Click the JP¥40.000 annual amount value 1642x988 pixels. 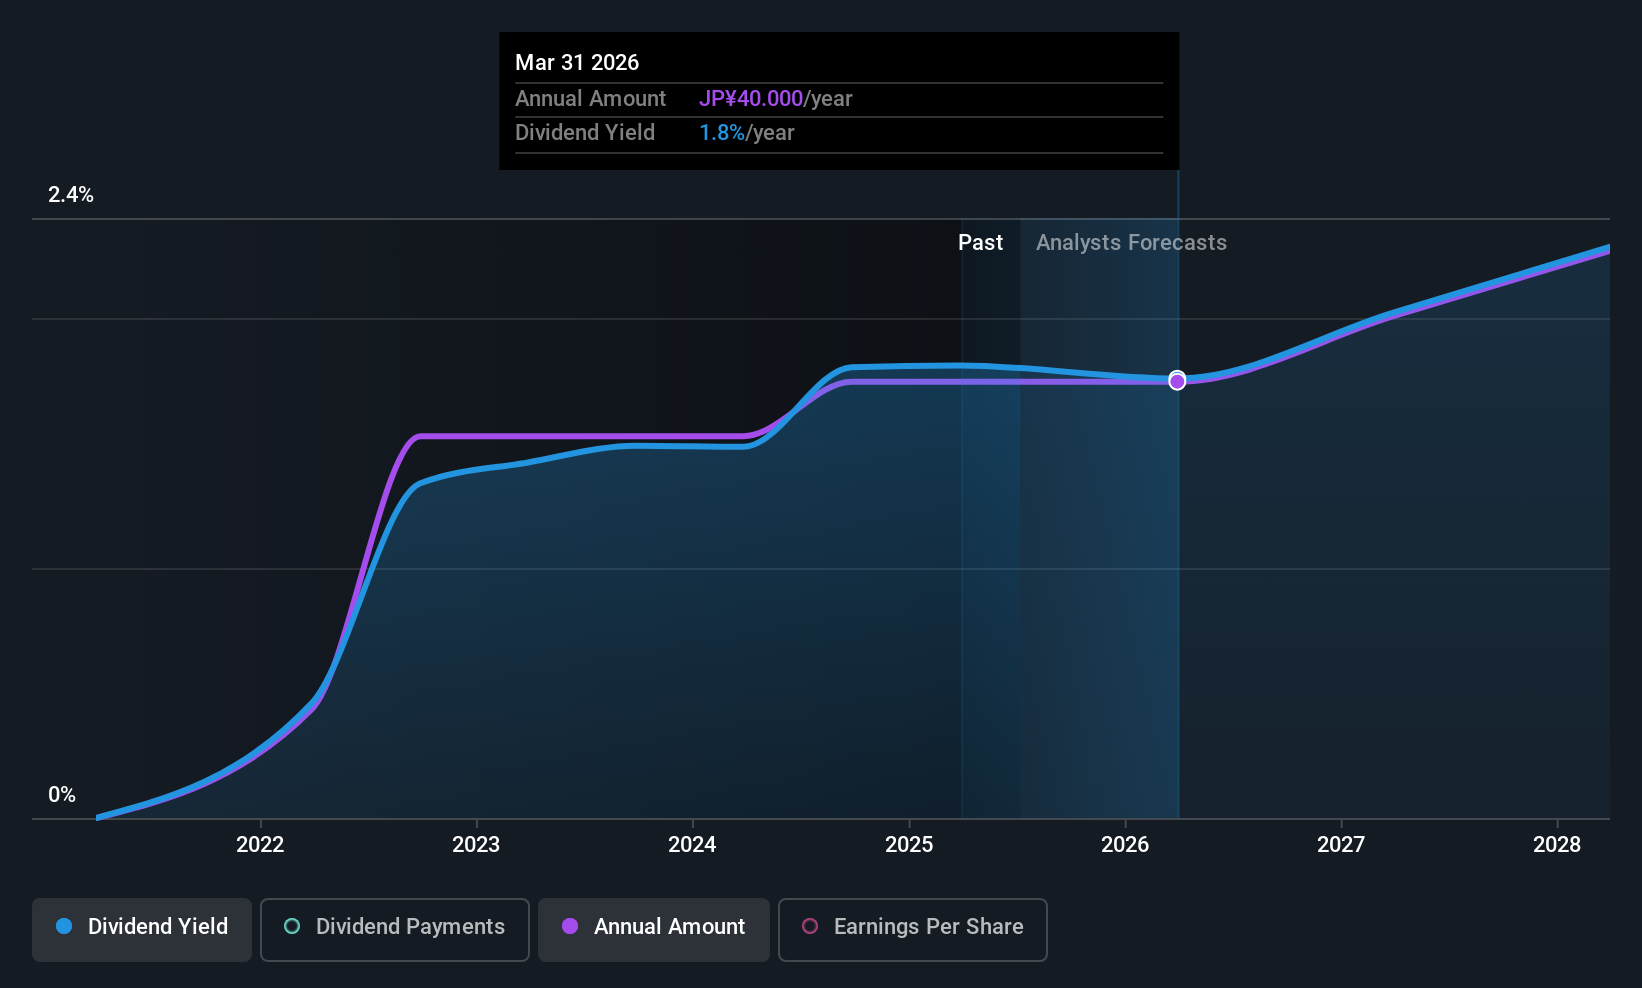(751, 98)
